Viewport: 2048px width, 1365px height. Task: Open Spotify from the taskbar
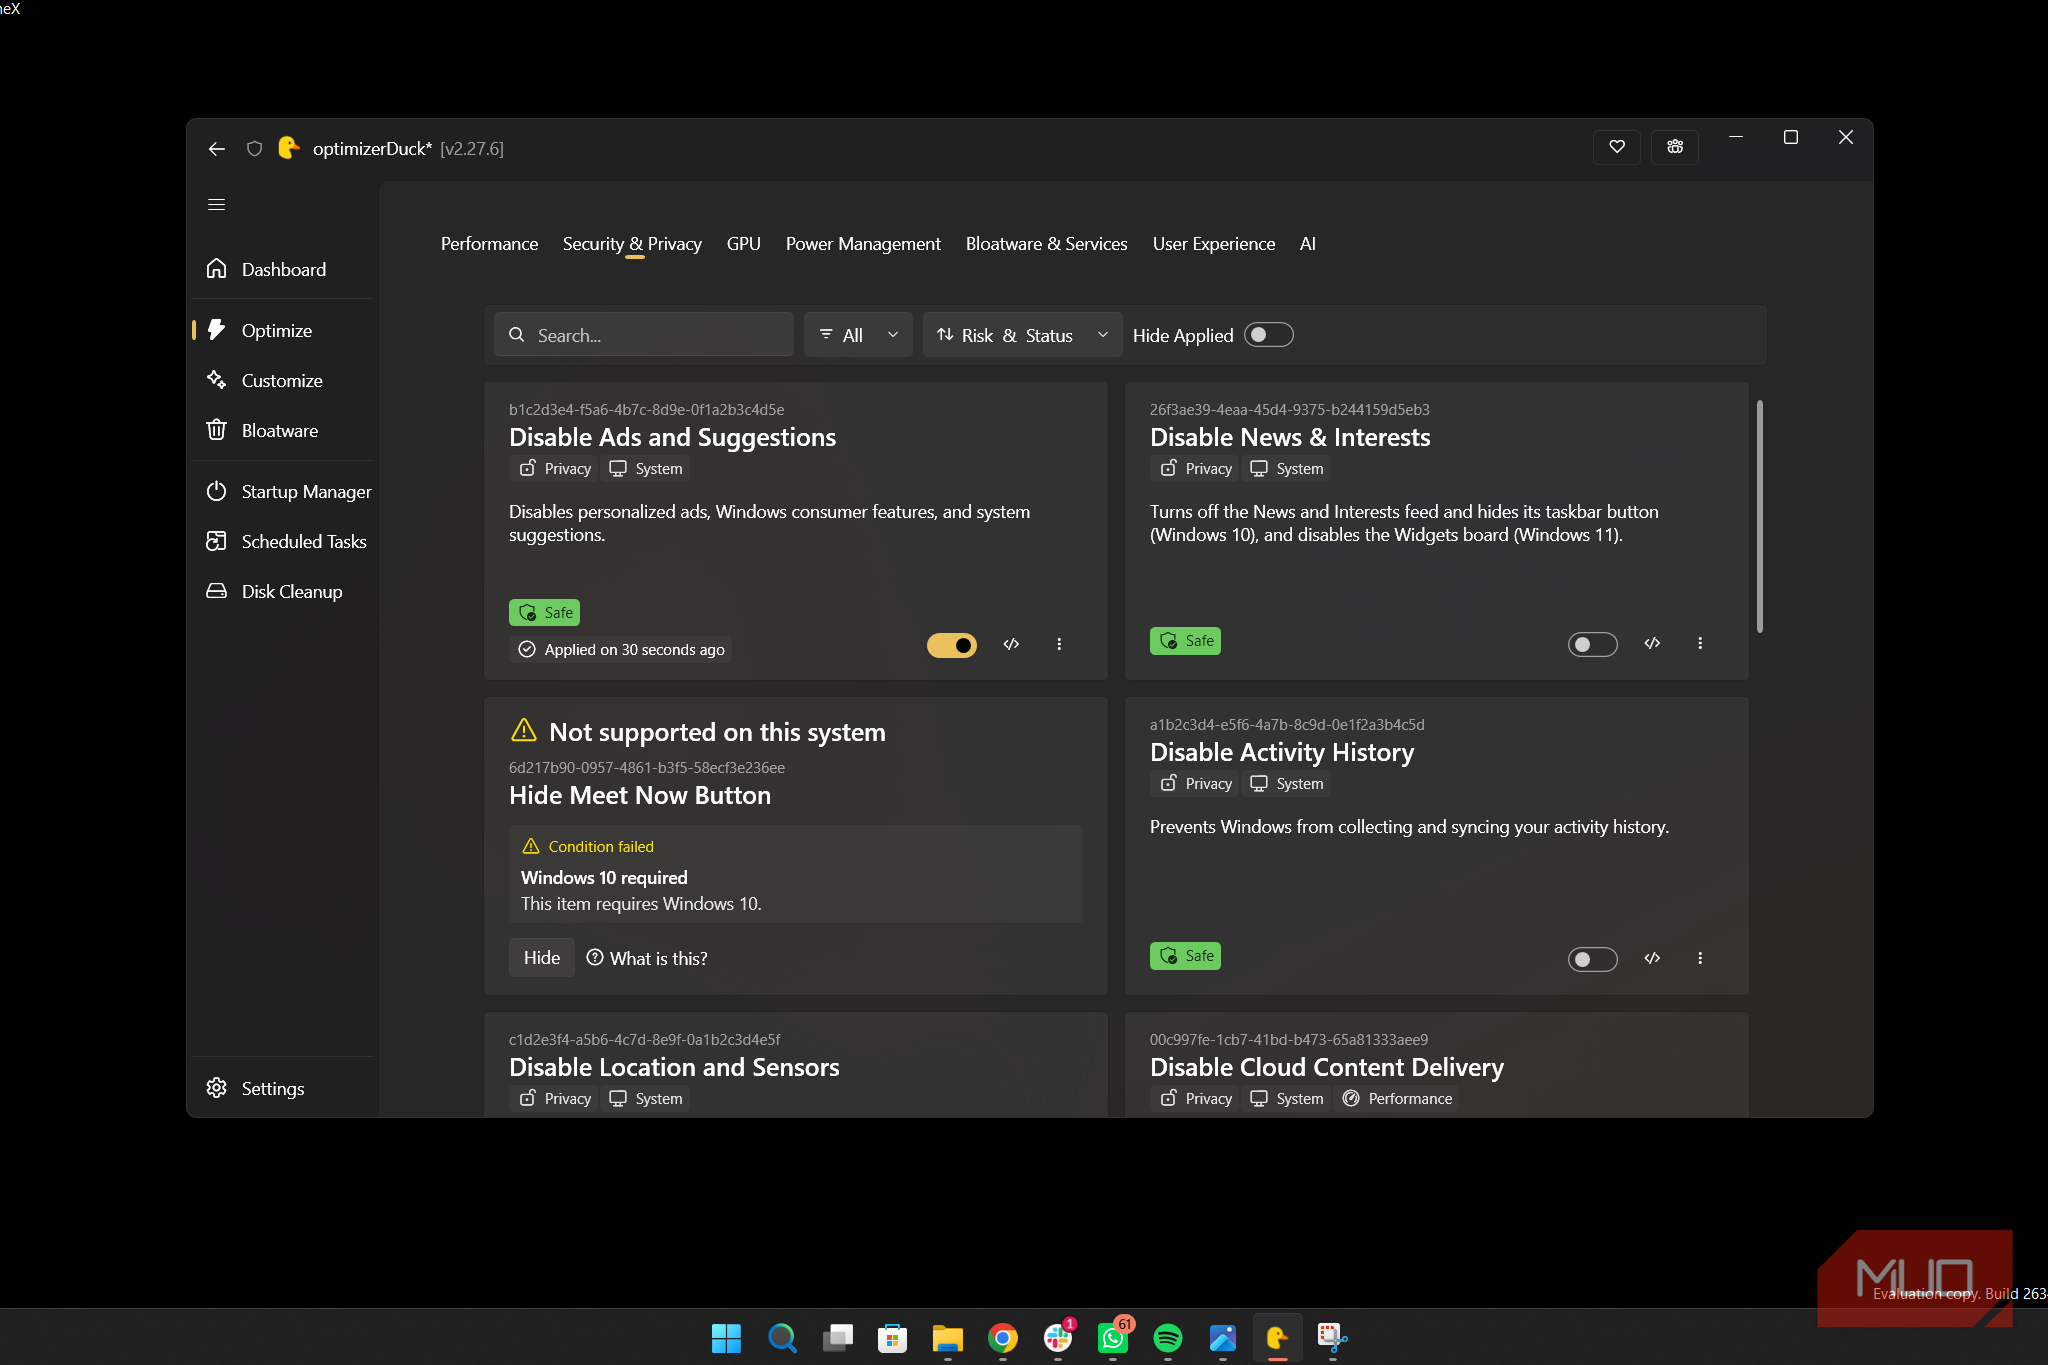(x=1167, y=1338)
